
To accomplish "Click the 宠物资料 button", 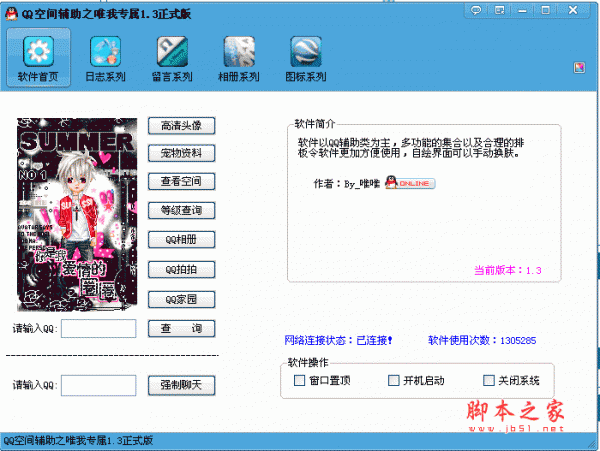I will coord(181,153).
